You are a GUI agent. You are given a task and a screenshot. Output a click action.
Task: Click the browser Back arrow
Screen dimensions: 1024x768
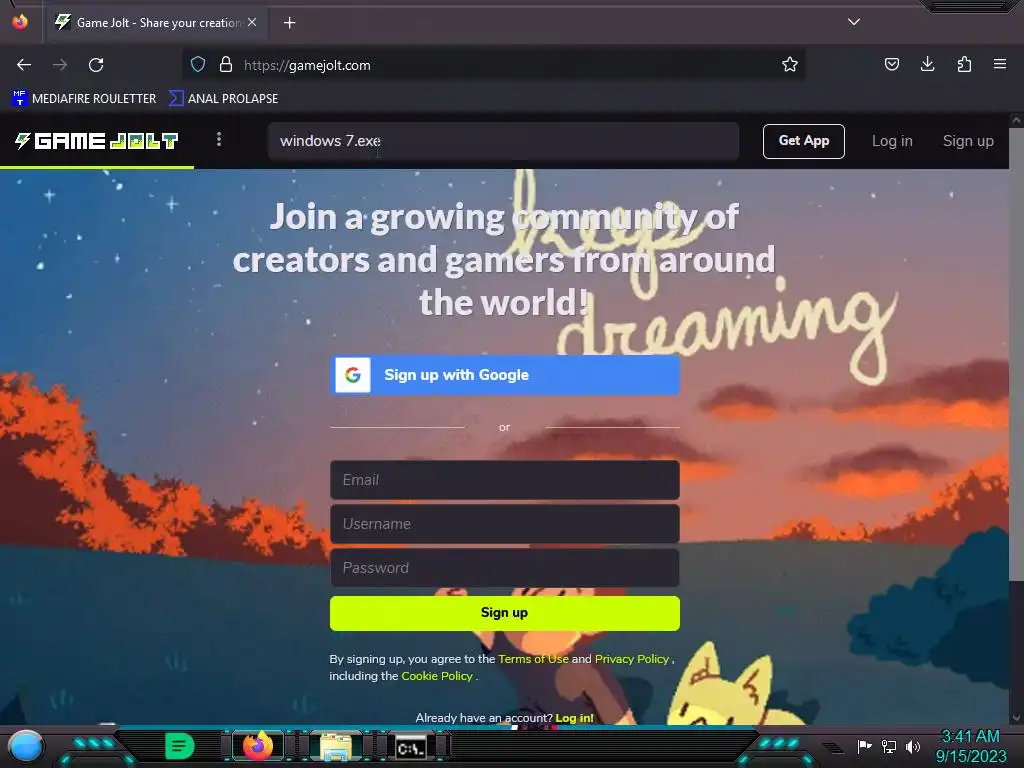tap(24, 65)
